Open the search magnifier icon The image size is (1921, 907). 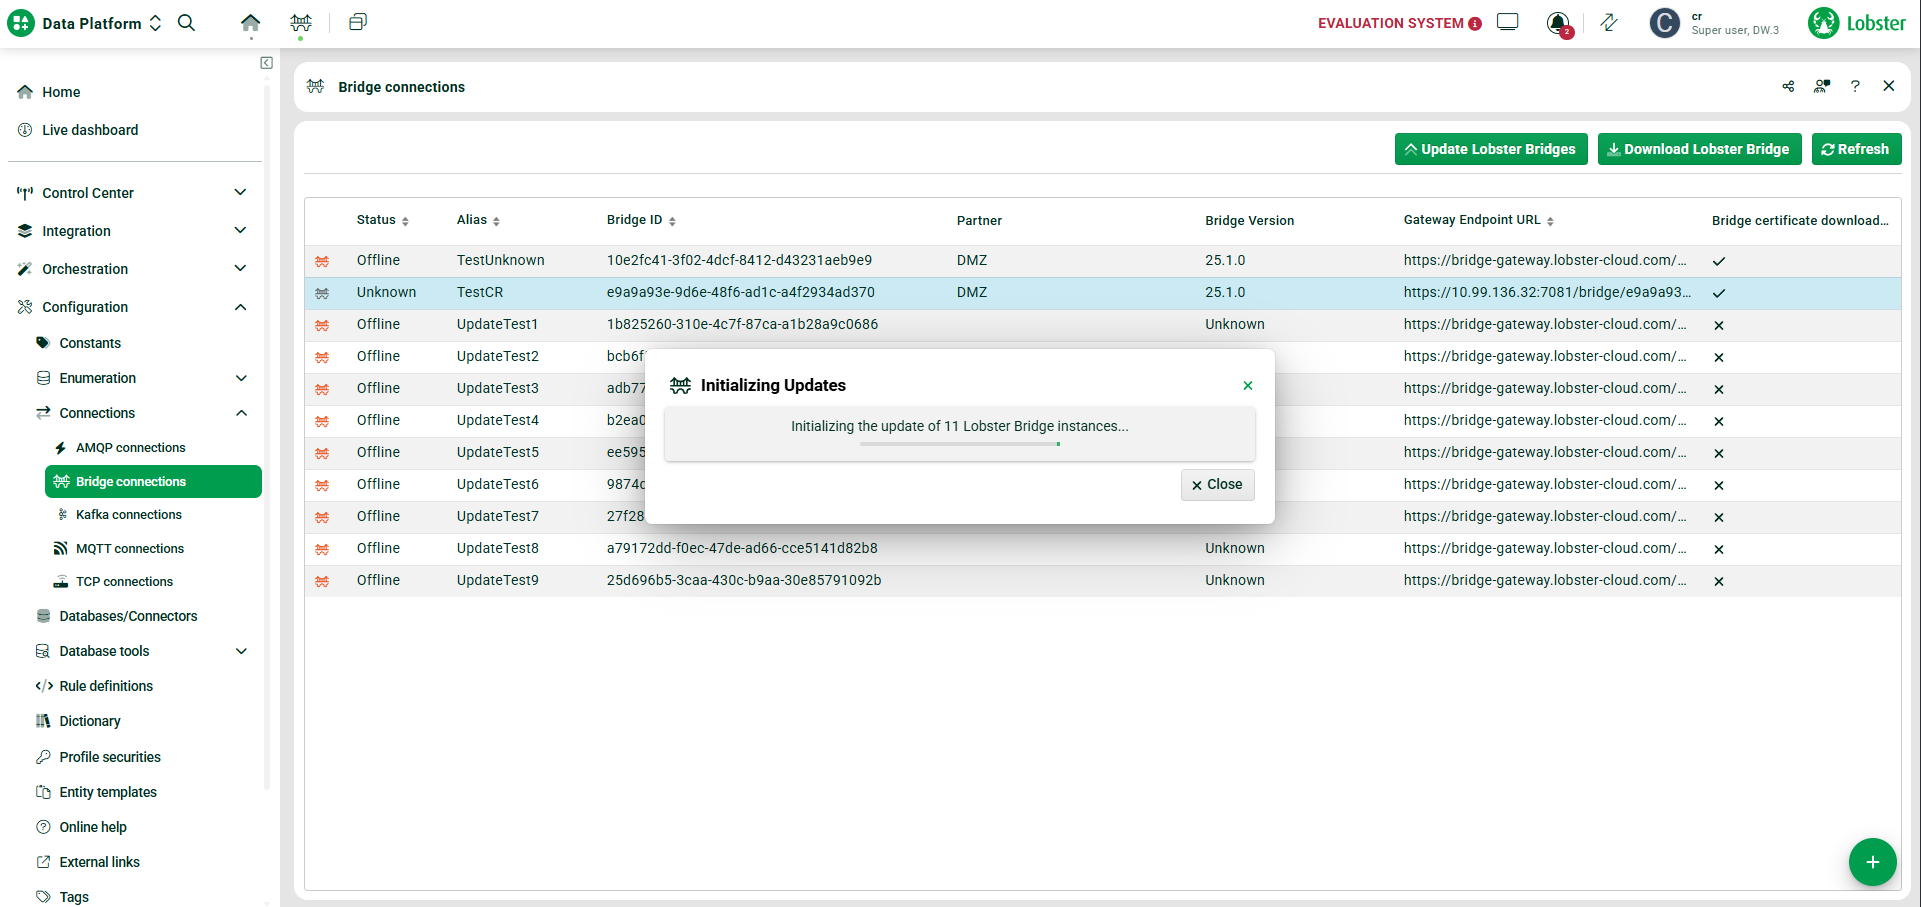(186, 23)
